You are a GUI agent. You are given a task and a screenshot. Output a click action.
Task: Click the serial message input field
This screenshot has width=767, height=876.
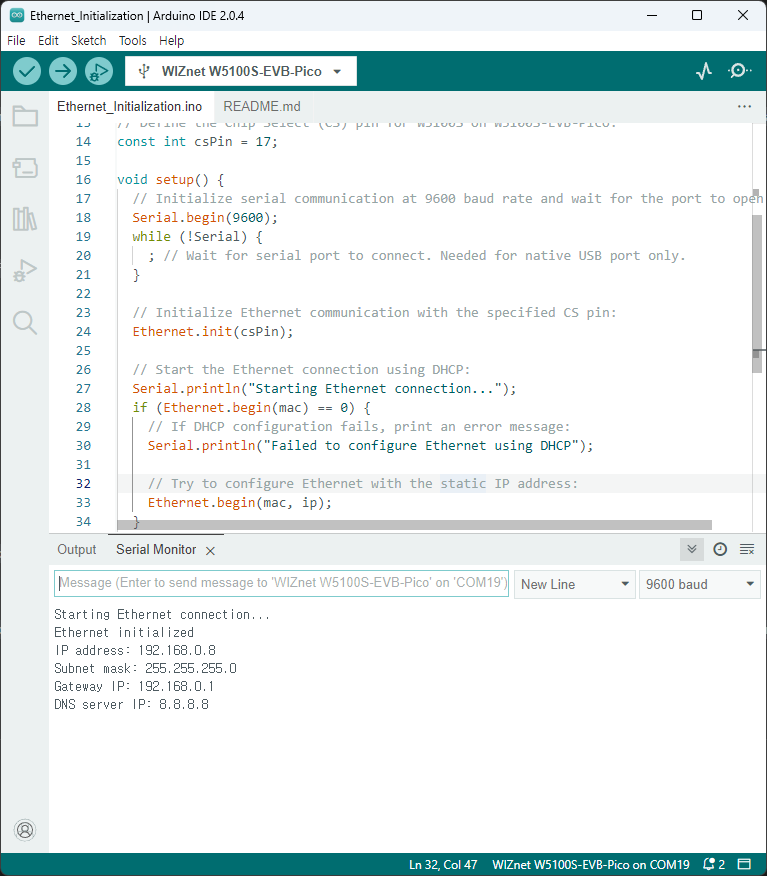pyautogui.click(x=282, y=583)
